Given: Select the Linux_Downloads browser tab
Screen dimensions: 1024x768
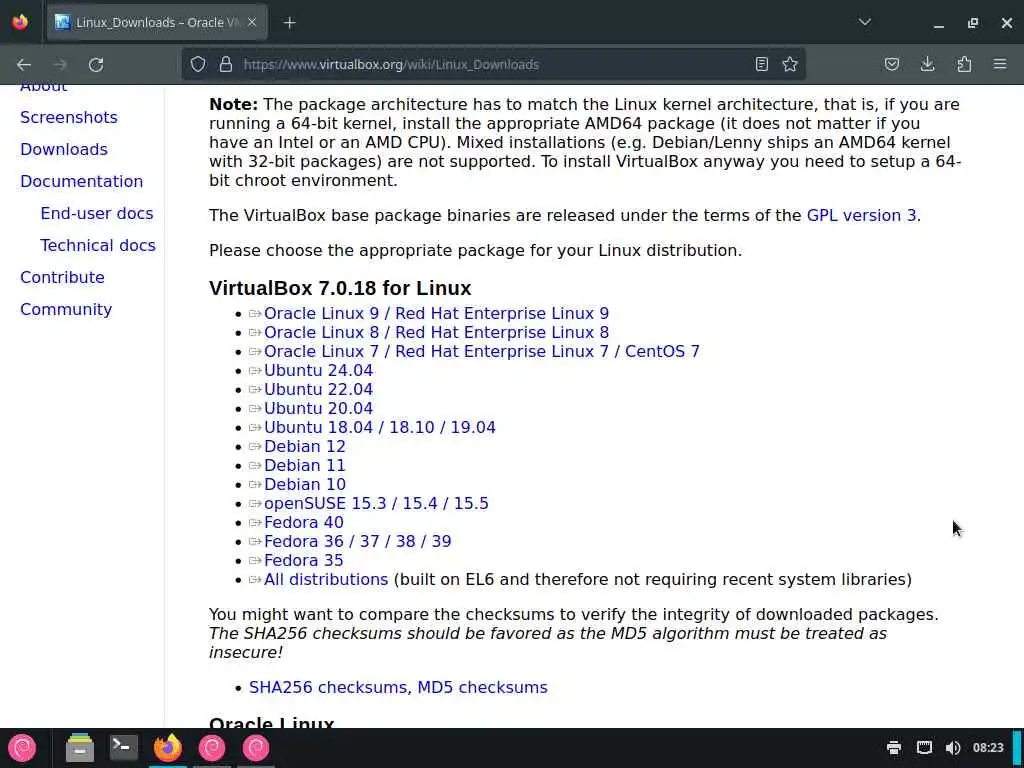Looking at the screenshot, I should click(157, 22).
